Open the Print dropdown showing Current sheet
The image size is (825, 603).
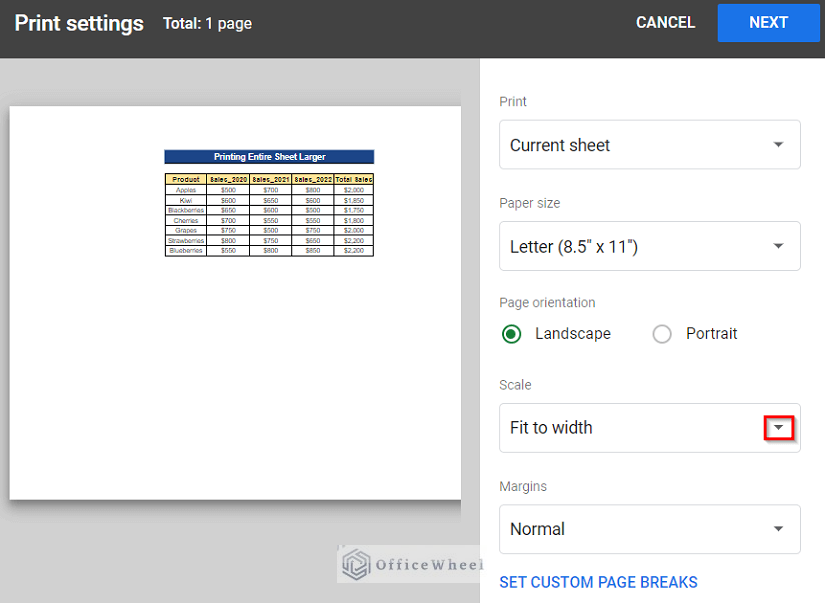coord(649,144)
